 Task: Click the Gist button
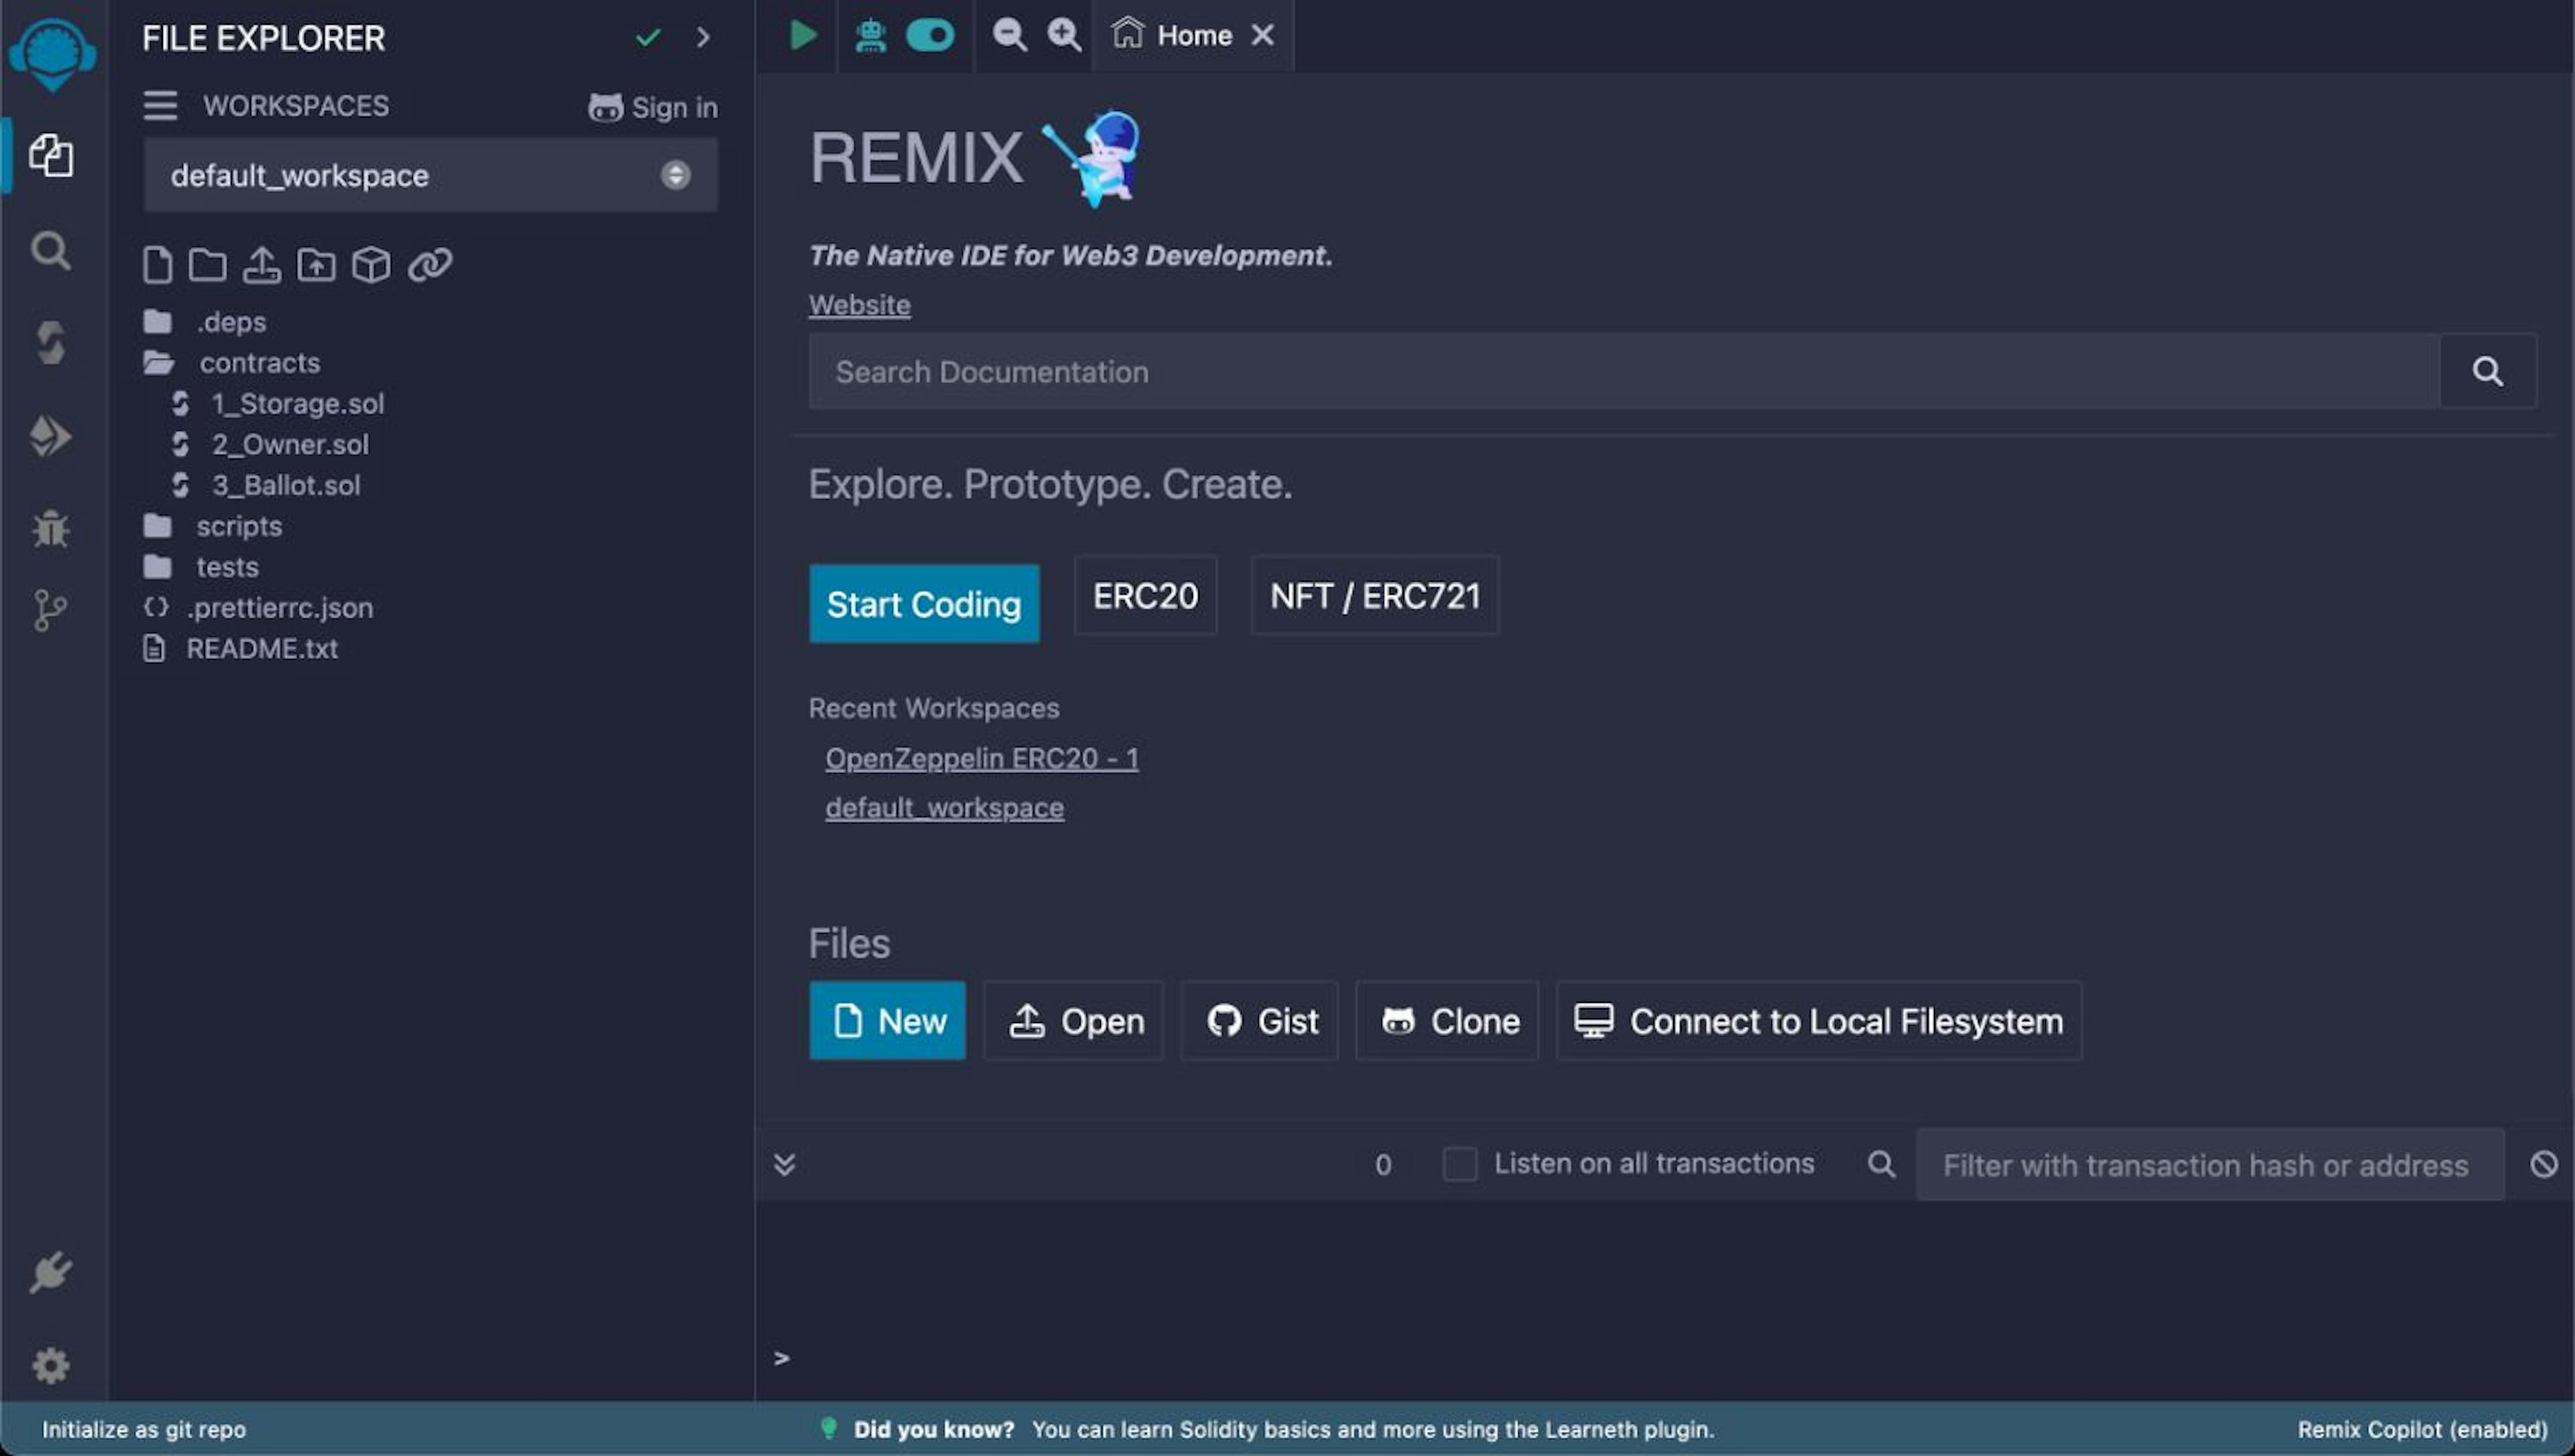point(1259,1021)
